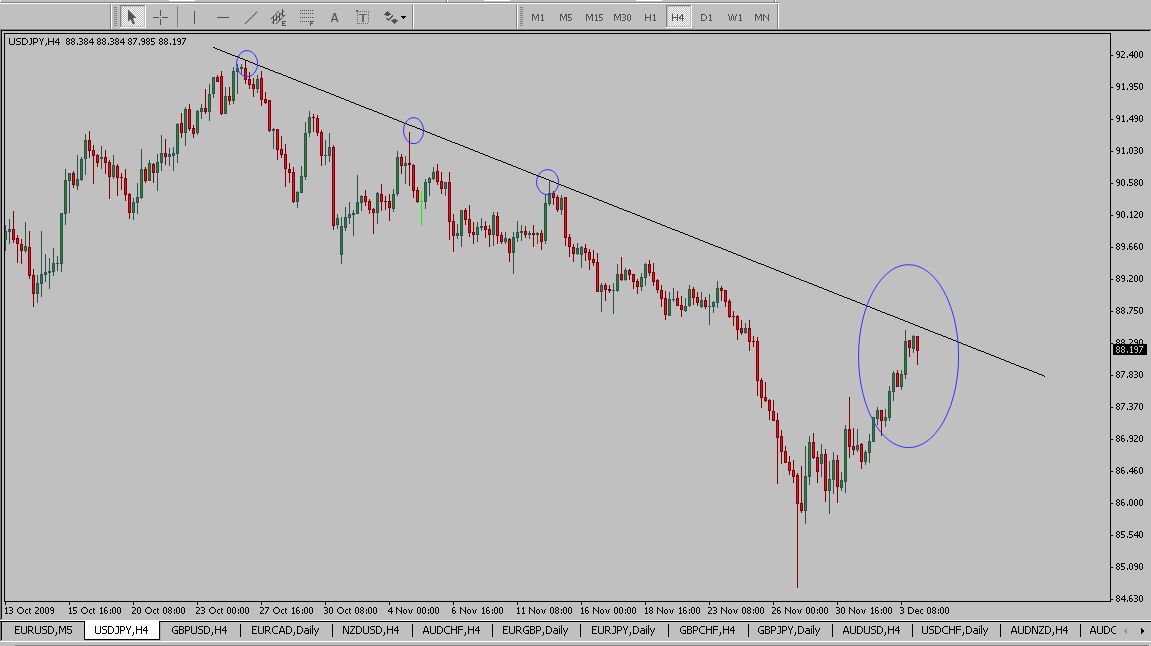
Task: Open the EURUSD,M5 chart tab
Action: click(43, 630)
